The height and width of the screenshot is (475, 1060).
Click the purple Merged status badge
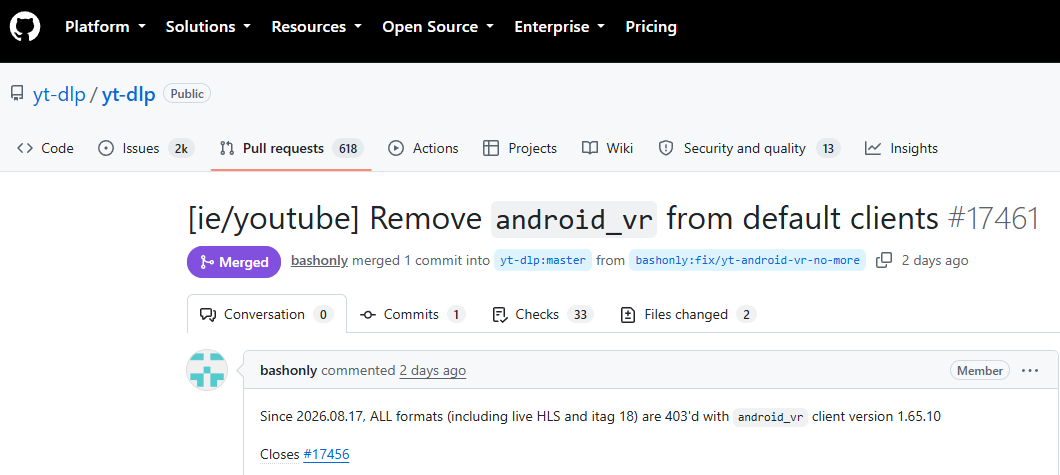(234, 262)
